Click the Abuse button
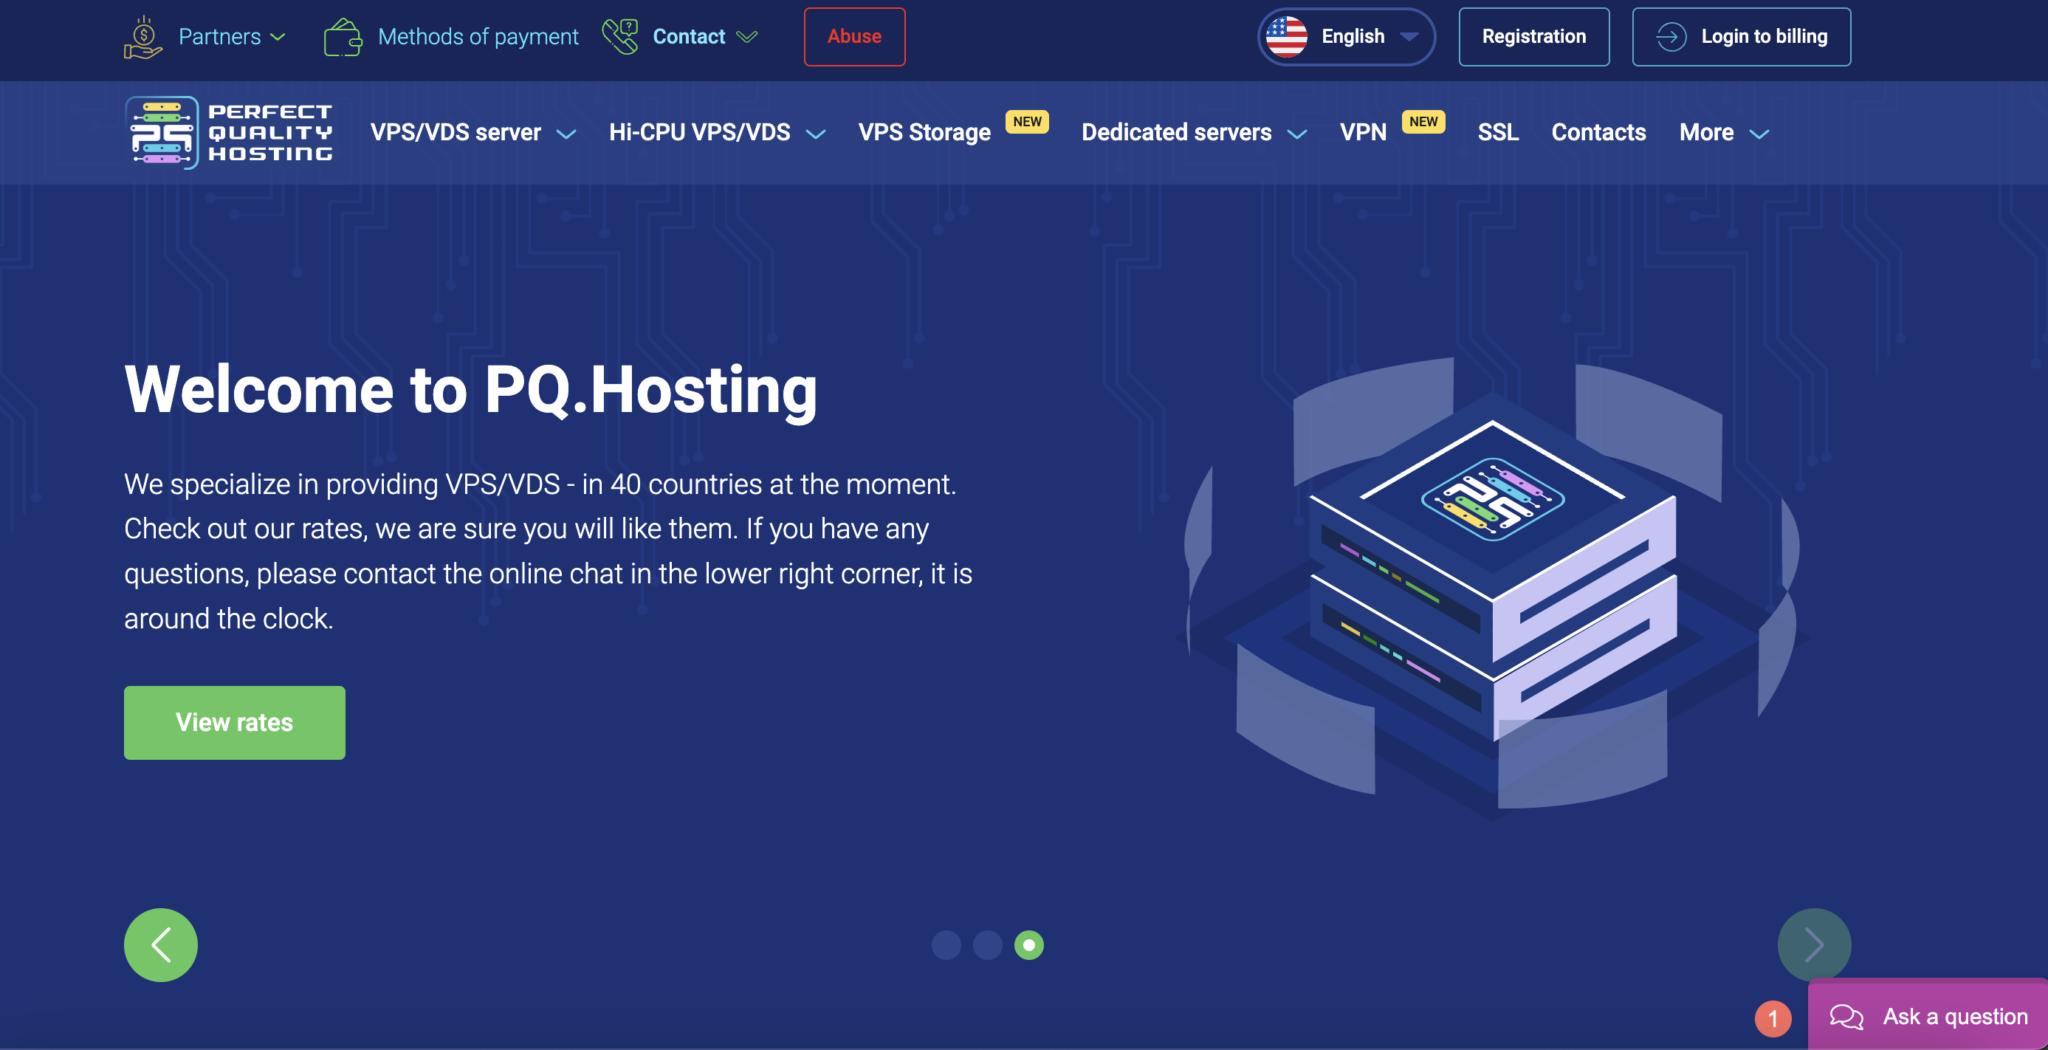This screenshot has width=2048, height=1050. tap(854, 36)
